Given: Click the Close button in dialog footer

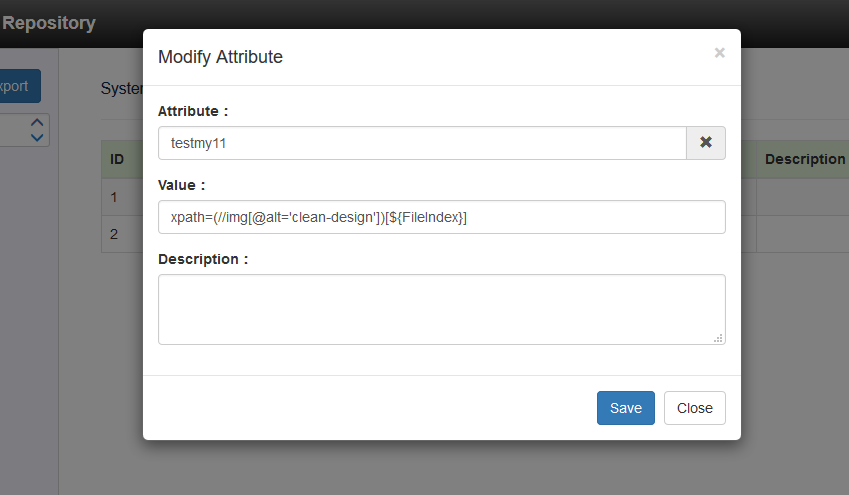Looking at the screenshot, I should coord(695,408).
